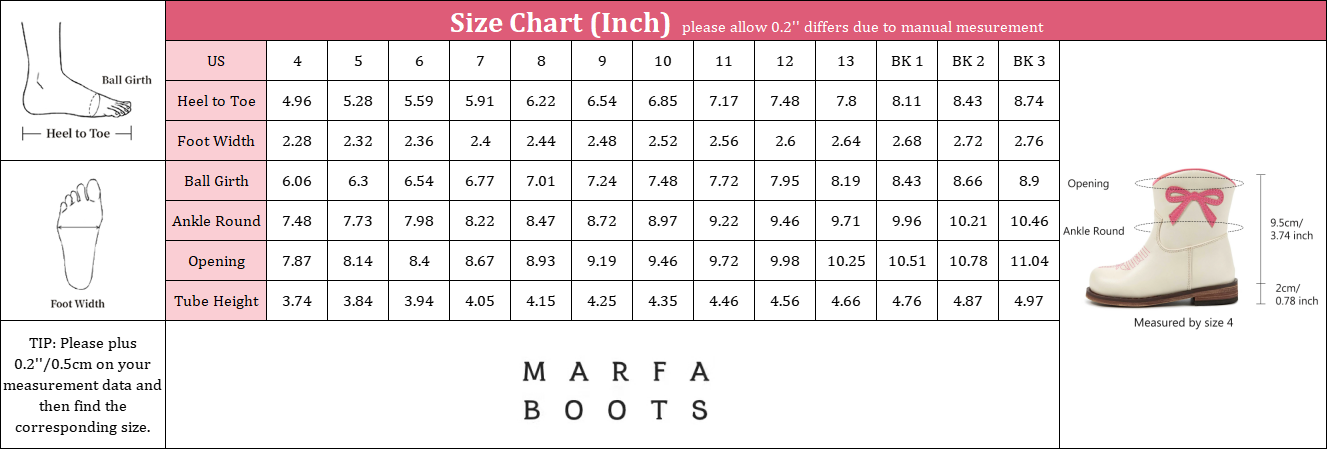The height and width of the screenshot is (449, 1327).
Task: Select the Ankle Round row header
Action: 216,221
